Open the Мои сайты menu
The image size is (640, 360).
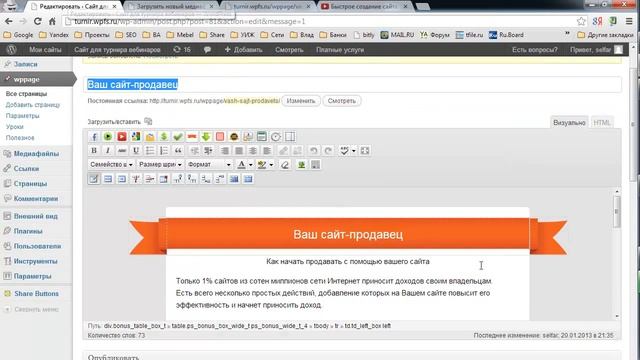pos(45,49)
